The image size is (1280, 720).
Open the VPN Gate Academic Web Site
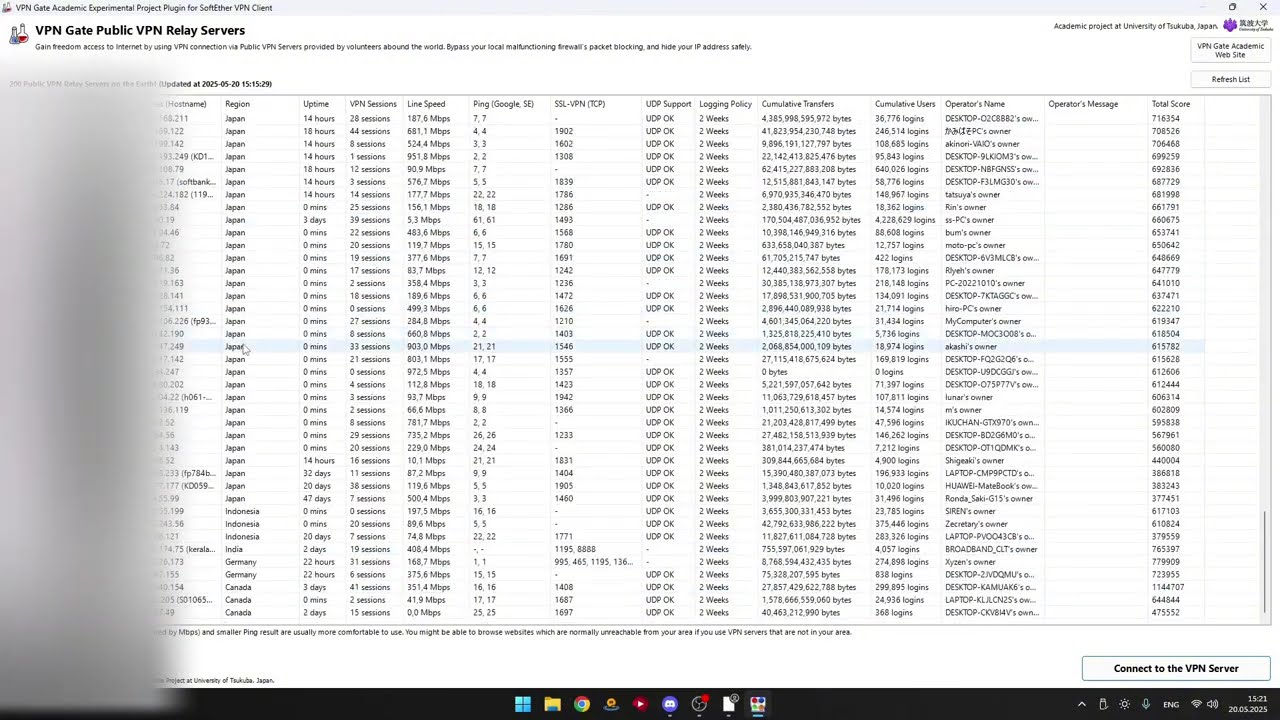point(1230,50)
